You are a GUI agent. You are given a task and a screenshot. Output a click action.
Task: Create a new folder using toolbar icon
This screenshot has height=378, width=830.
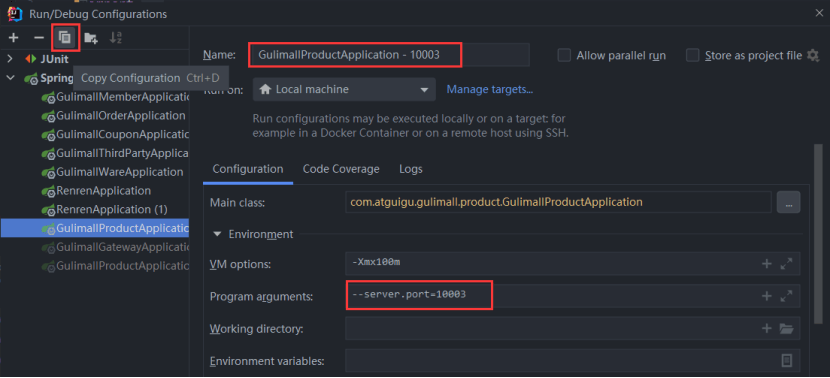pos(91,38)
